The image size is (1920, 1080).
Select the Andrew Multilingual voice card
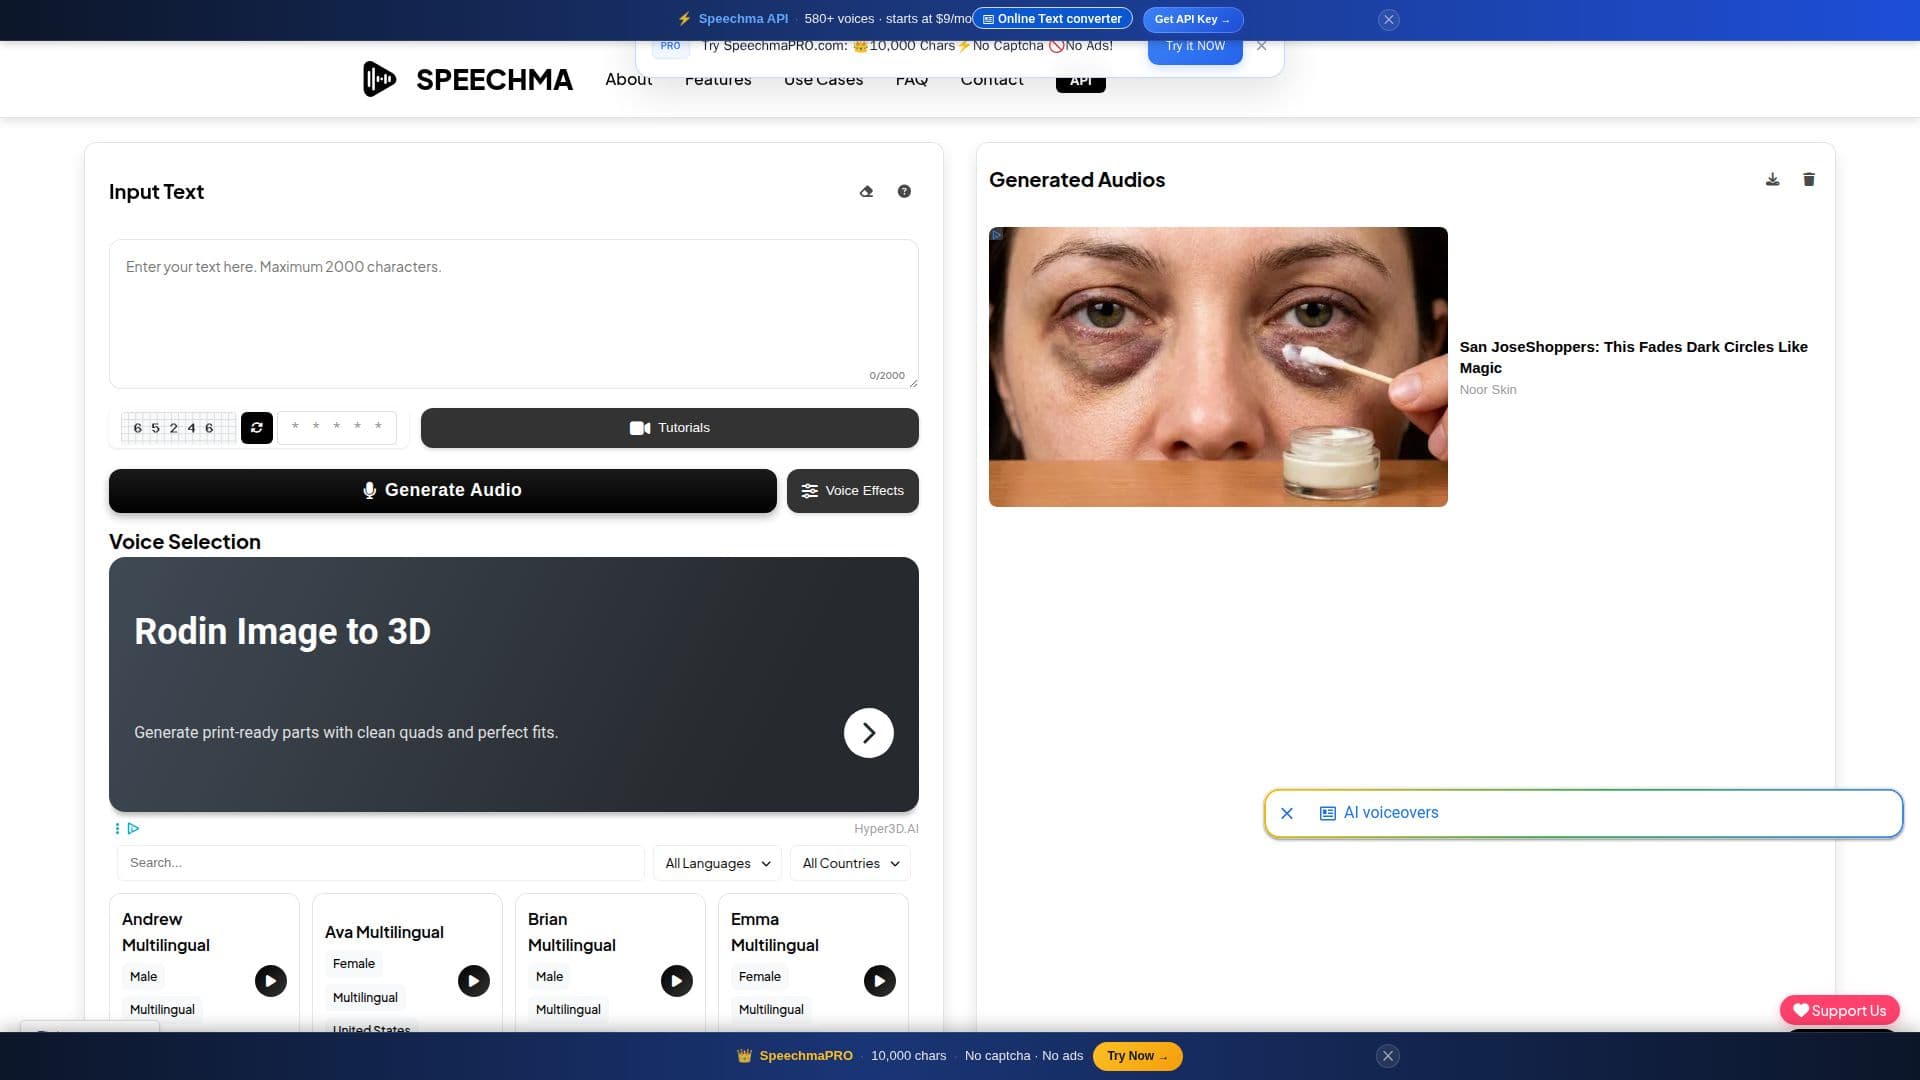coord(204,964)
